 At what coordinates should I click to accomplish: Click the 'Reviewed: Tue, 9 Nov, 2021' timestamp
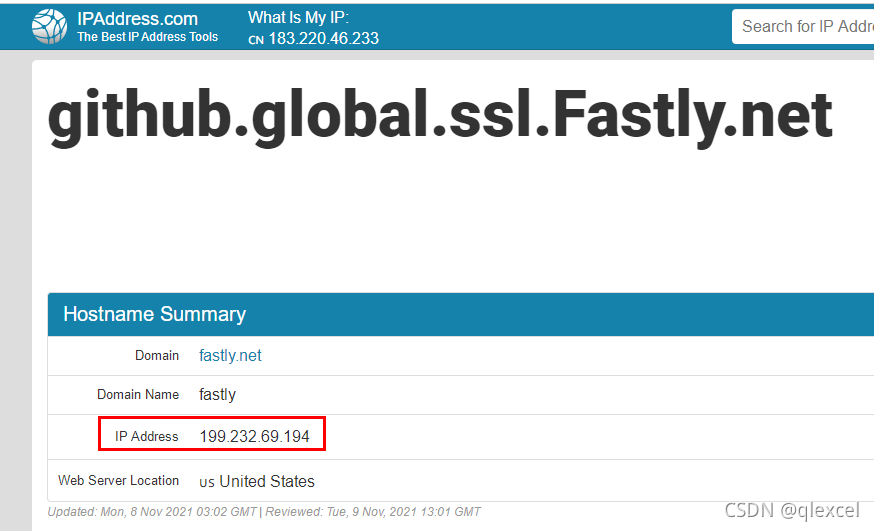tap(373, 511)
